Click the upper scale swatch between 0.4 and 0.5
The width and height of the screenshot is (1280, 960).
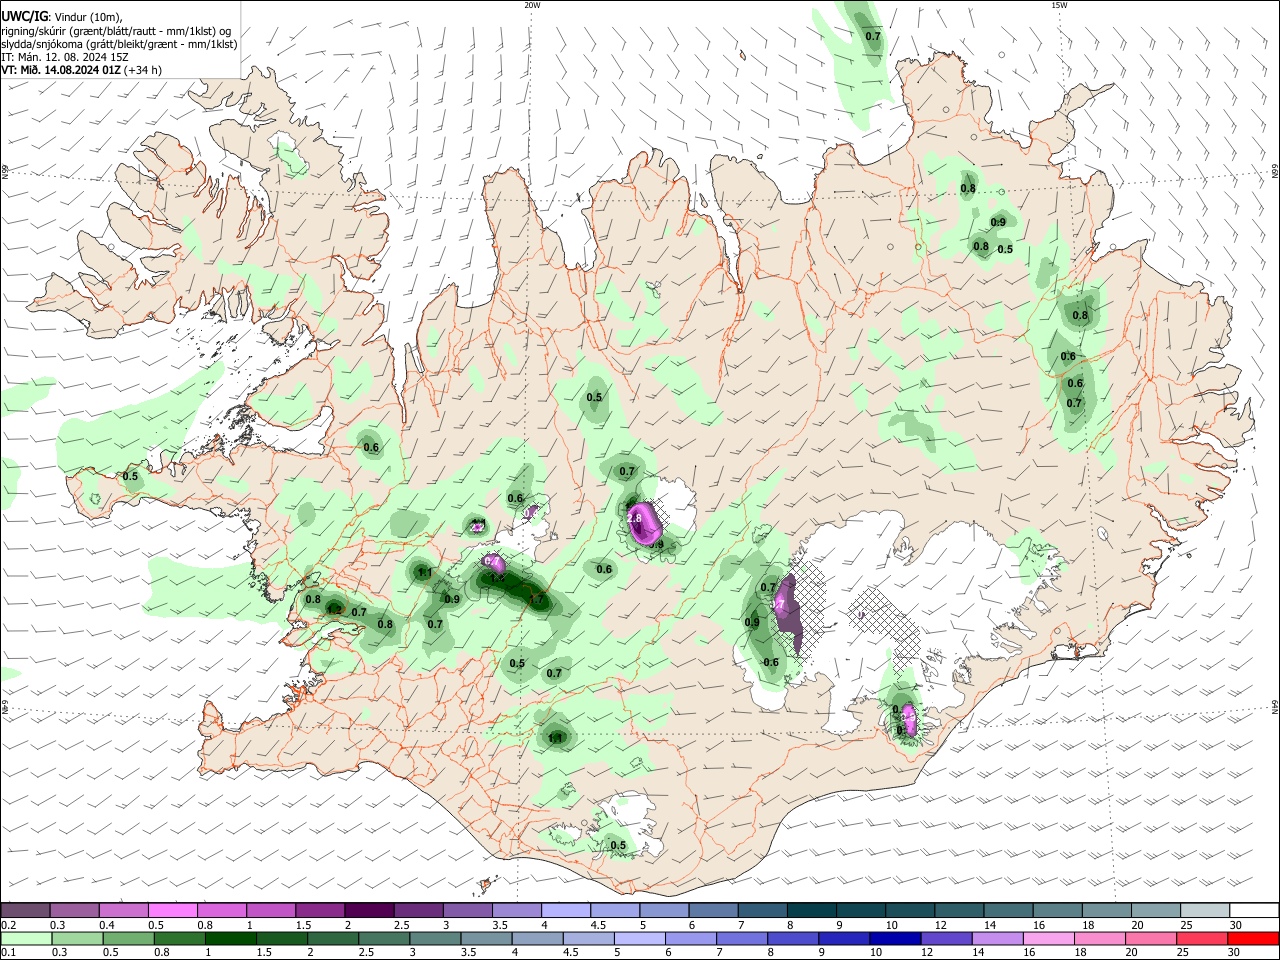coord(123,910)
